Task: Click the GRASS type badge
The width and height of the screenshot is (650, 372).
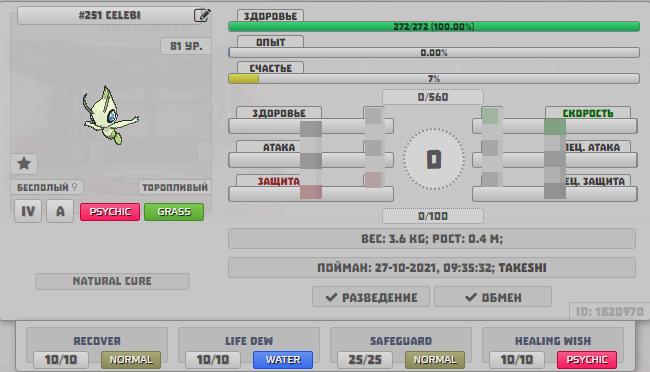Action: click(174, 212)
